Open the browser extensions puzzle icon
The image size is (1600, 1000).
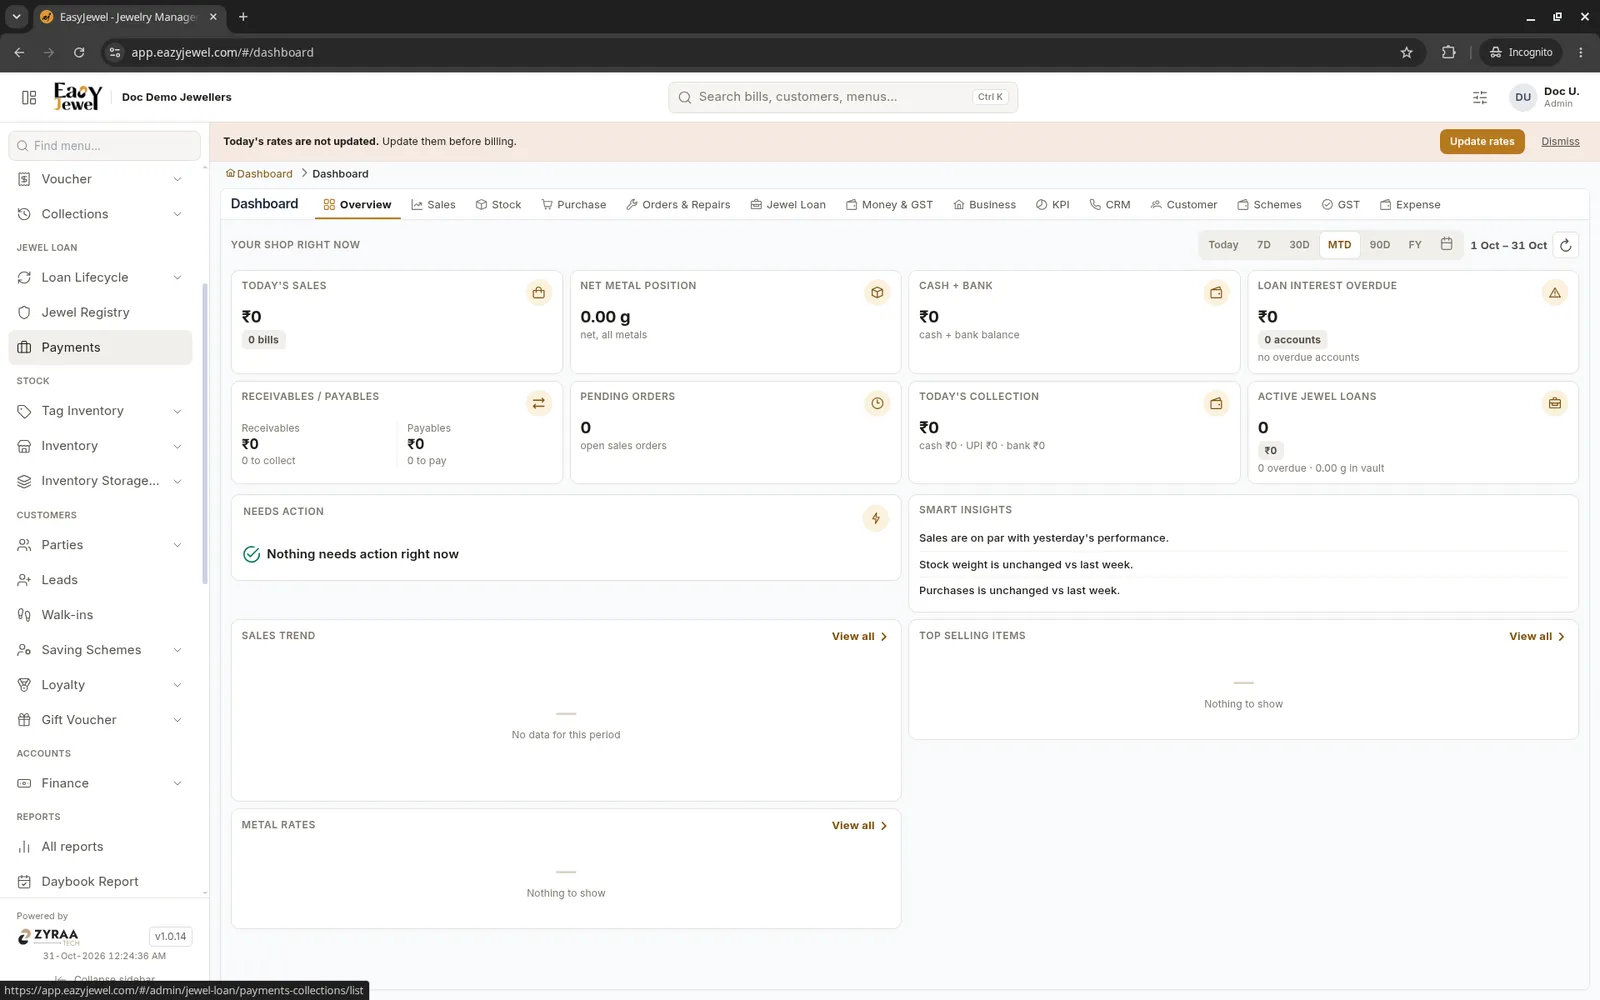click(1448, 52)
